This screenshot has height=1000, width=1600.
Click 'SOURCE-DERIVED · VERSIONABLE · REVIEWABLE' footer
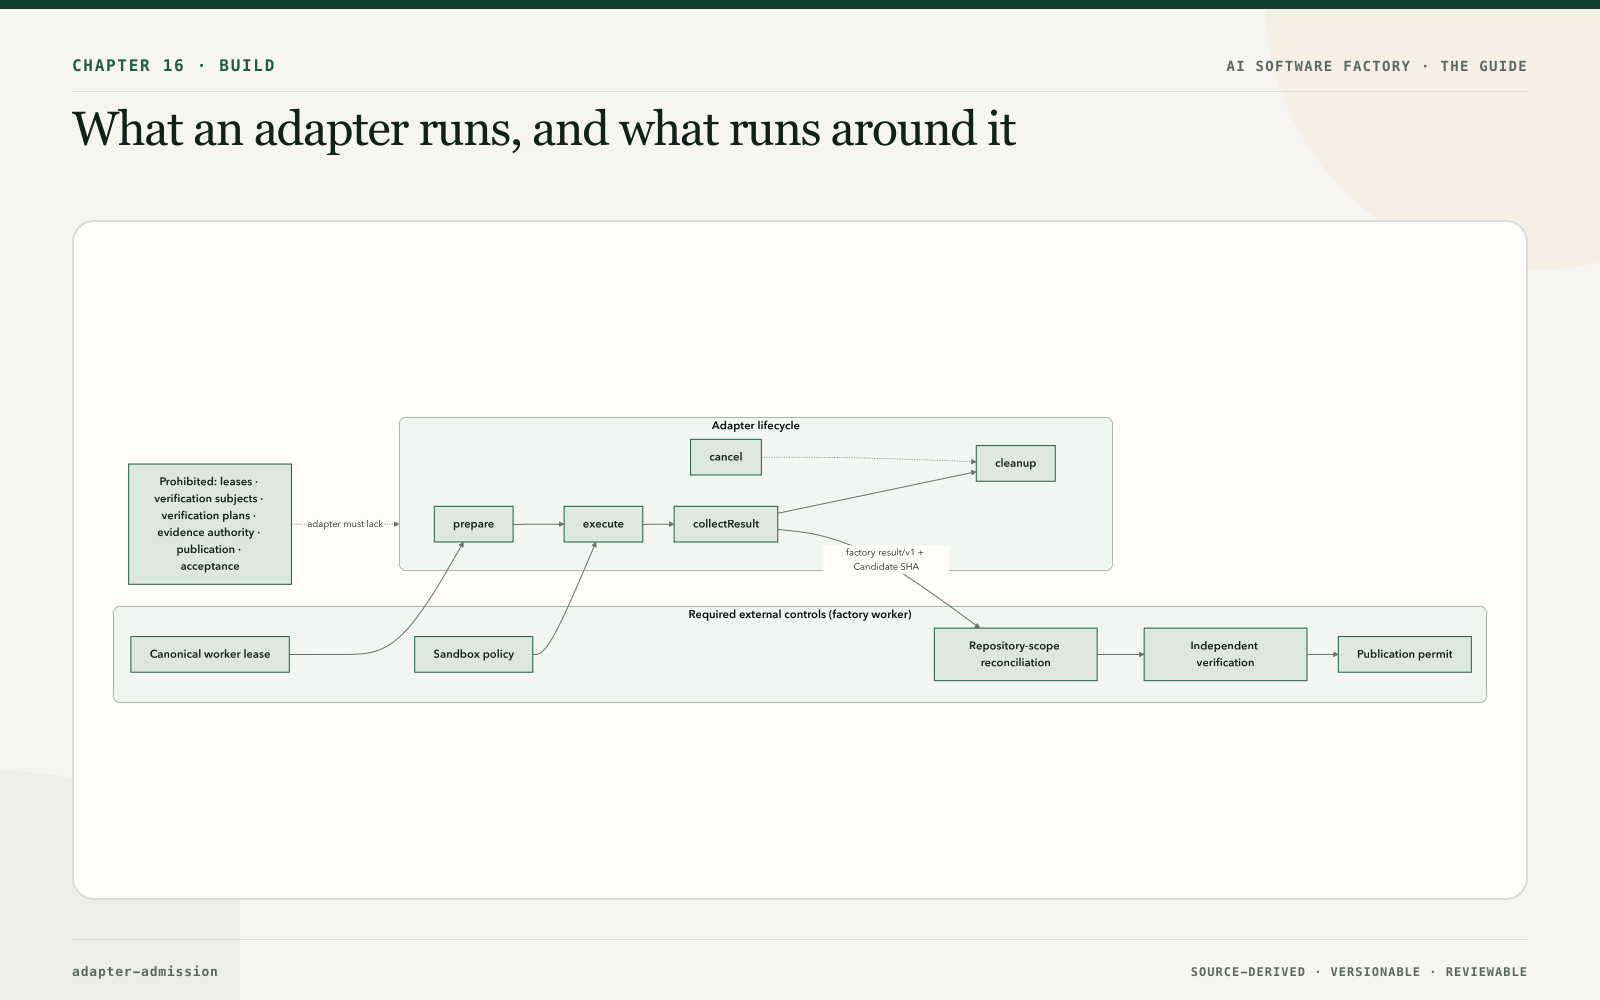(x=1358, y=972)
